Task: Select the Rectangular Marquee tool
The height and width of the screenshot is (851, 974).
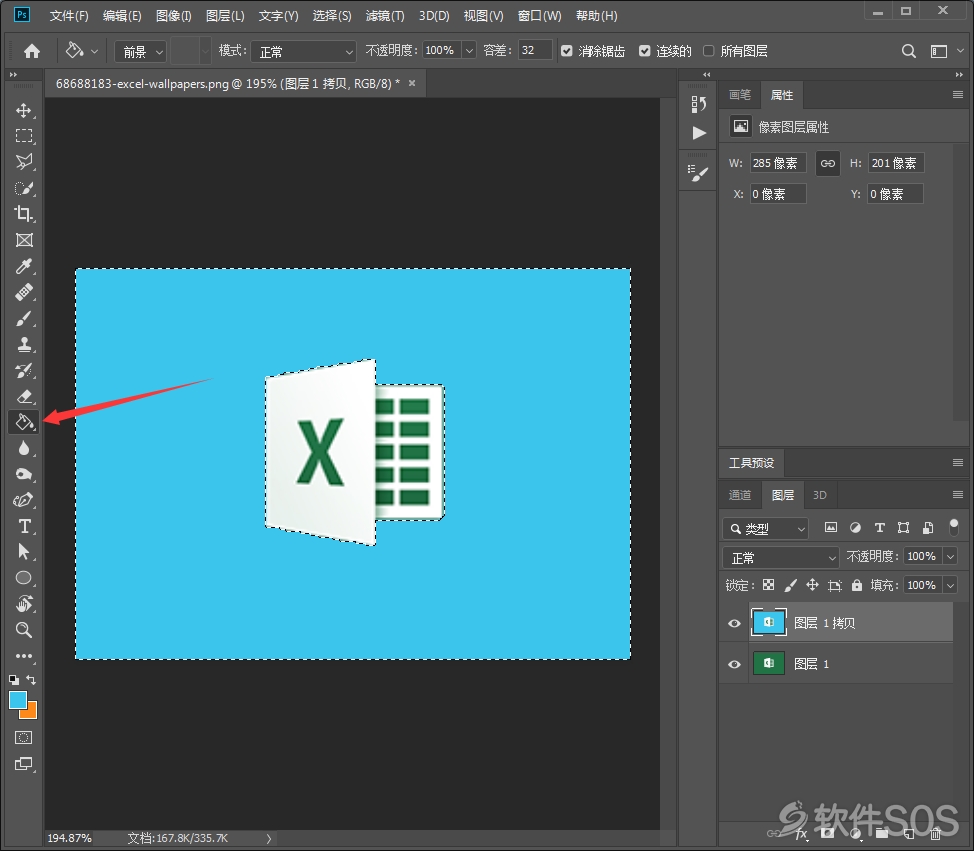Action: coord(24,136)
